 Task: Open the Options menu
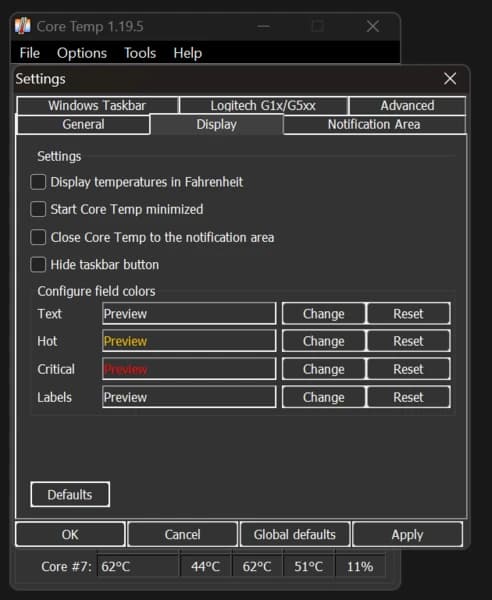[82, 53]
